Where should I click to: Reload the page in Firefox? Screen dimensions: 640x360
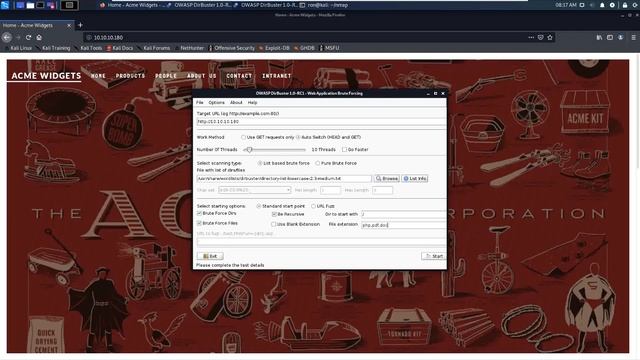(29, 37)
